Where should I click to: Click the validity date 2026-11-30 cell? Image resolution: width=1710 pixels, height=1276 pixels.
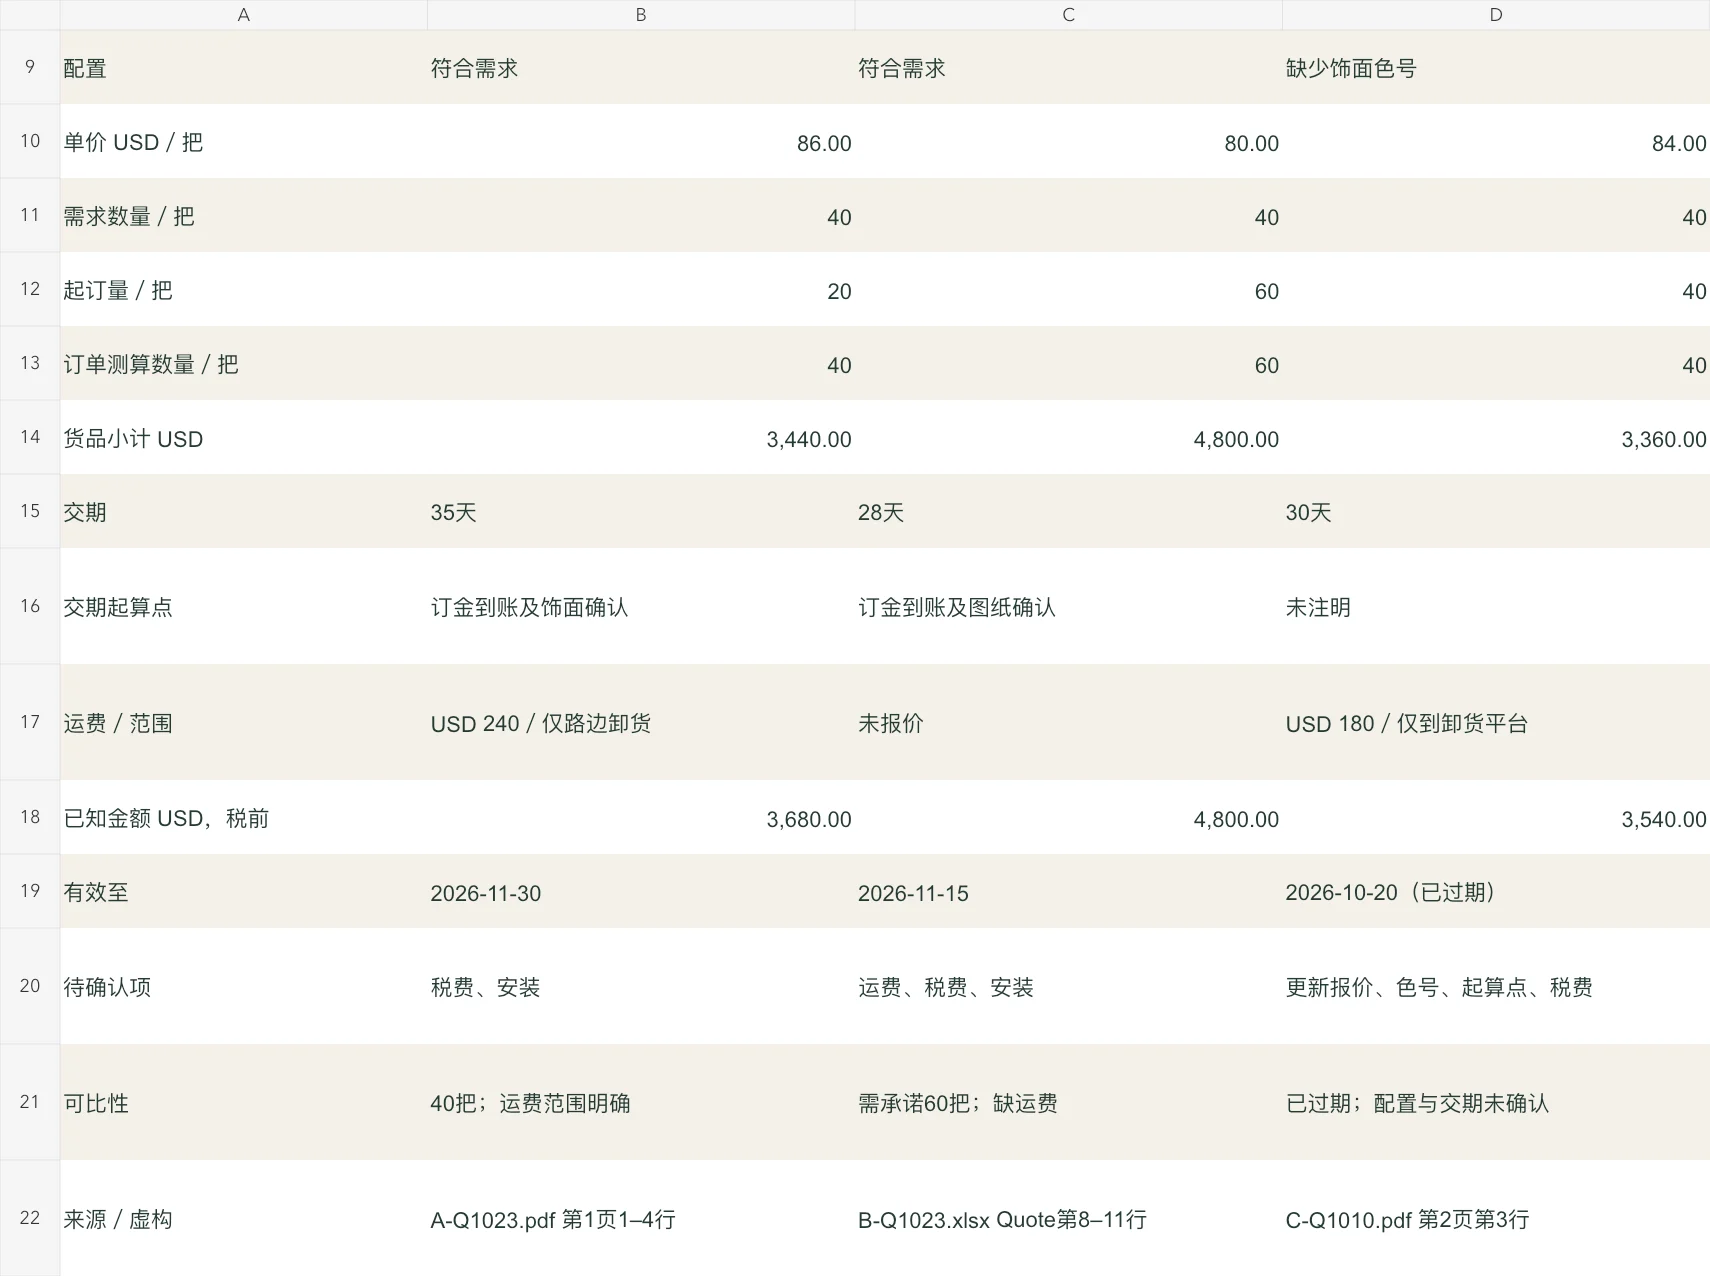641,892
